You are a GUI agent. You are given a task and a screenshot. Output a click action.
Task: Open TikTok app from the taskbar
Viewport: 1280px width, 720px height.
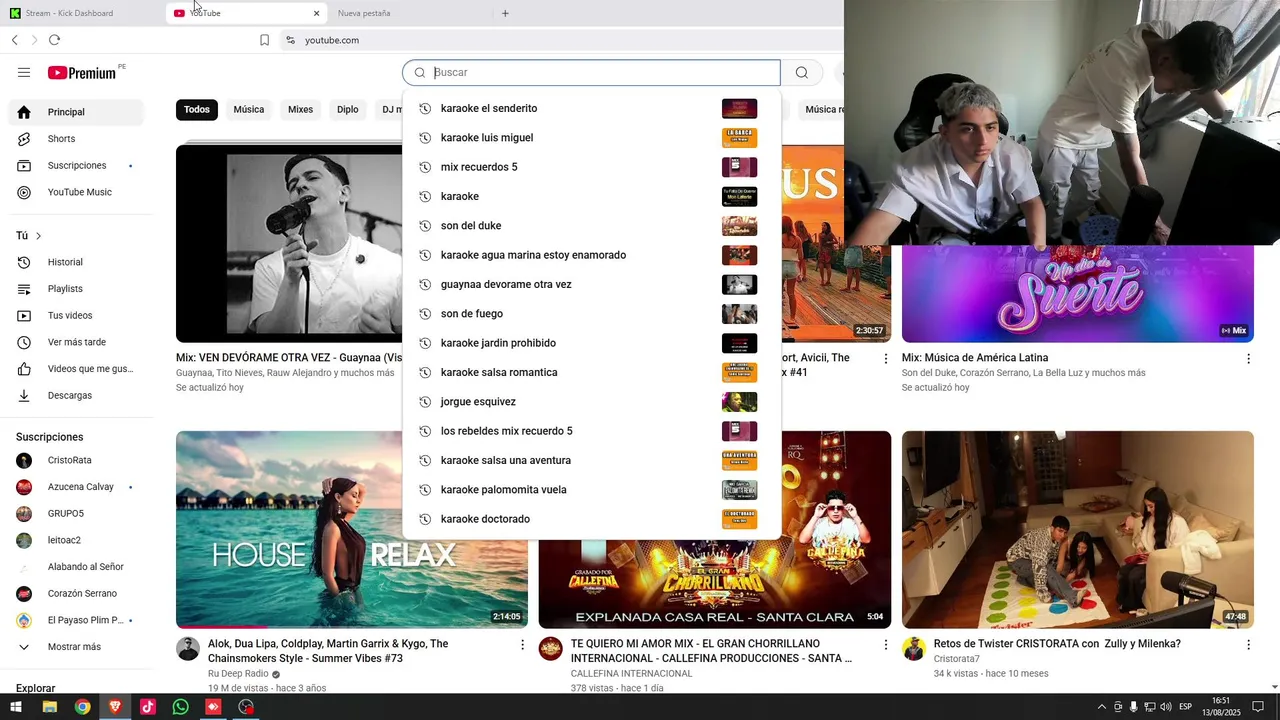147,707
